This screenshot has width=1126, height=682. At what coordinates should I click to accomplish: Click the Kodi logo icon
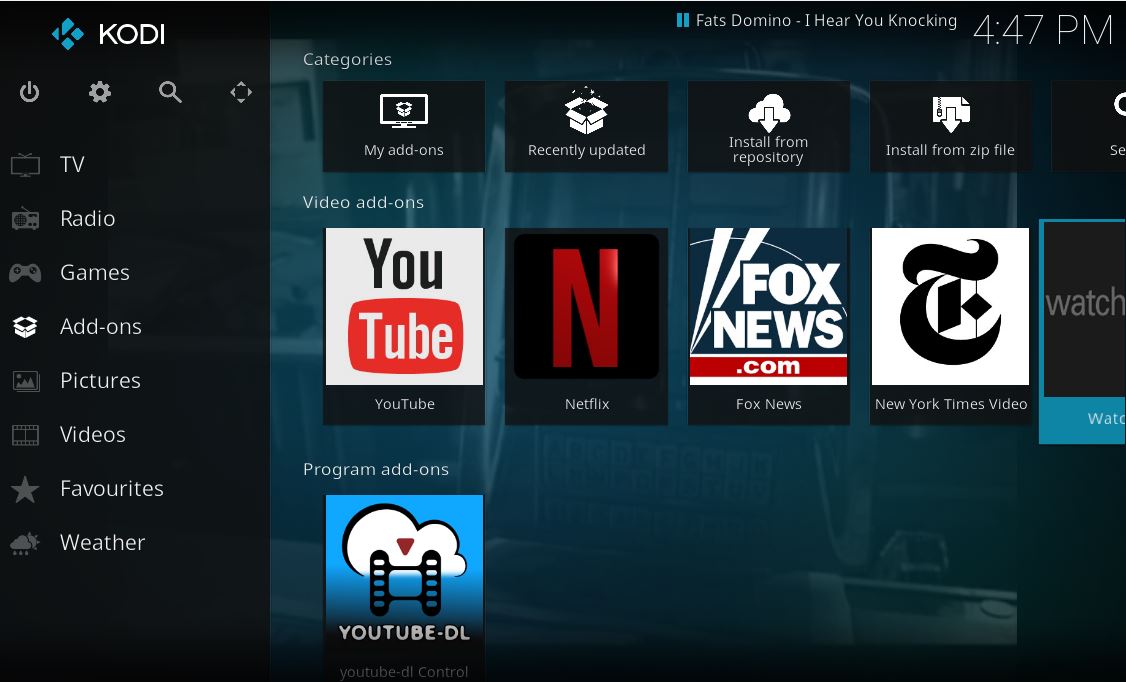68,34
